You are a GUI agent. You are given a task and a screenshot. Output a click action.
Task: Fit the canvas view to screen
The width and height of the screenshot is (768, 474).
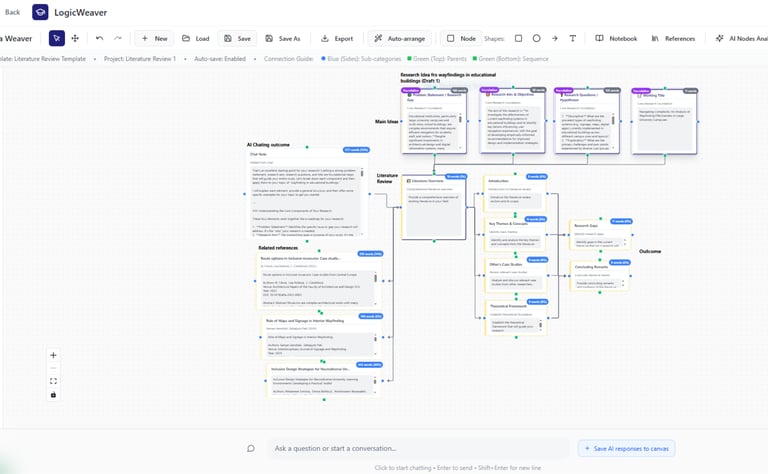click(x=53, y=381)
